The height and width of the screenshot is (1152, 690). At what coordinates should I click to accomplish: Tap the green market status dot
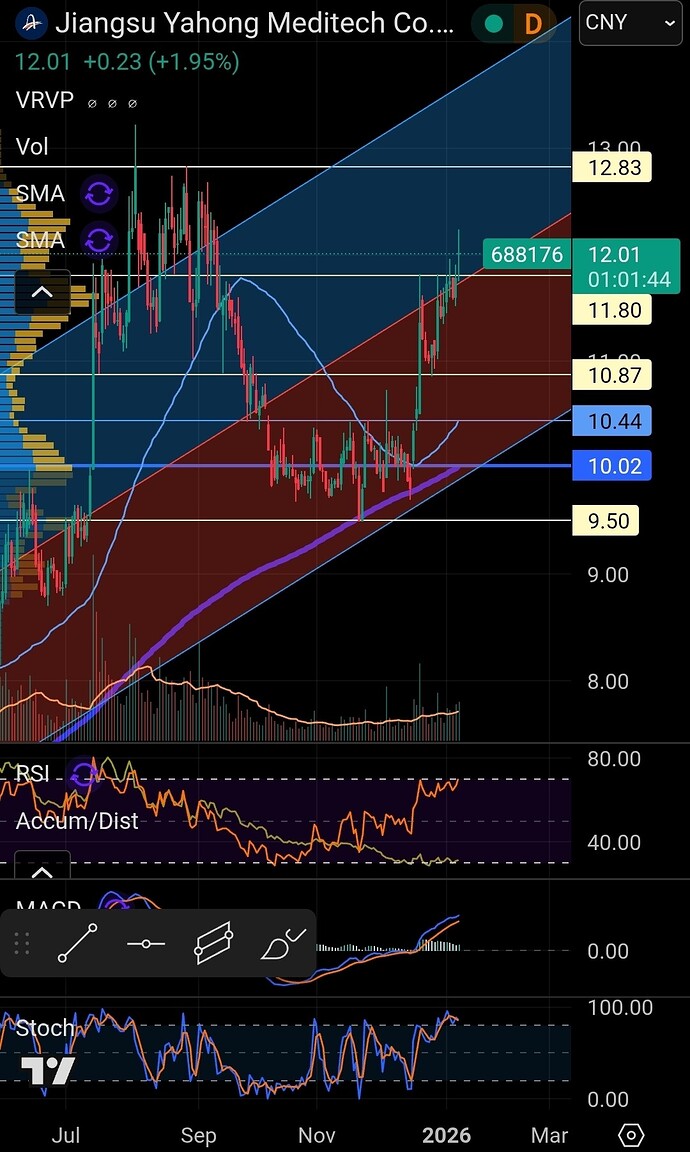pos(494,24)
